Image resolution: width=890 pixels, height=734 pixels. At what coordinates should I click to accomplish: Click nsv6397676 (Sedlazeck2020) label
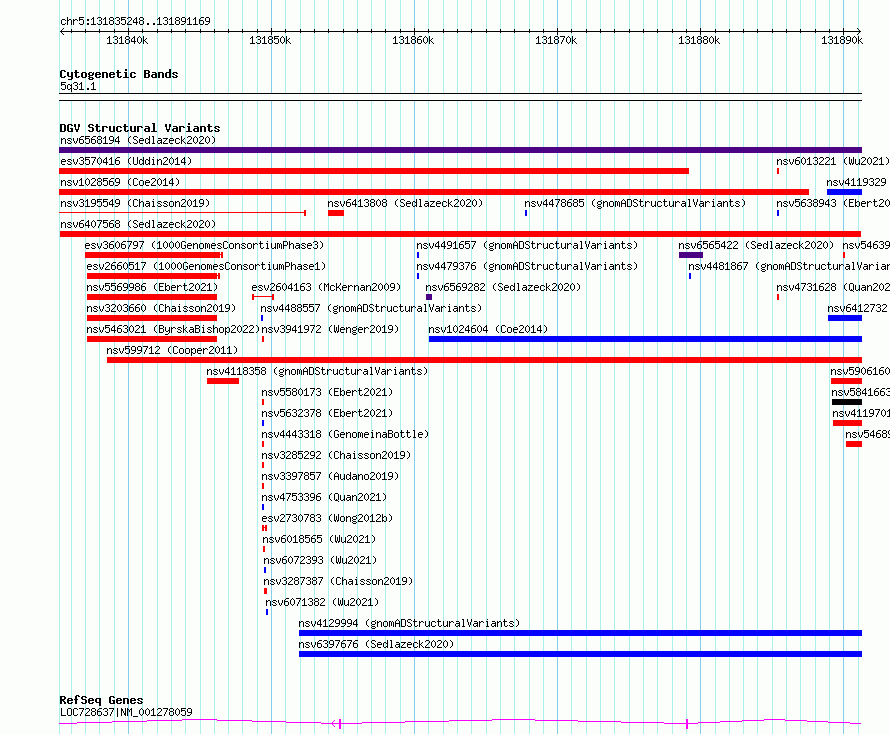376,644
